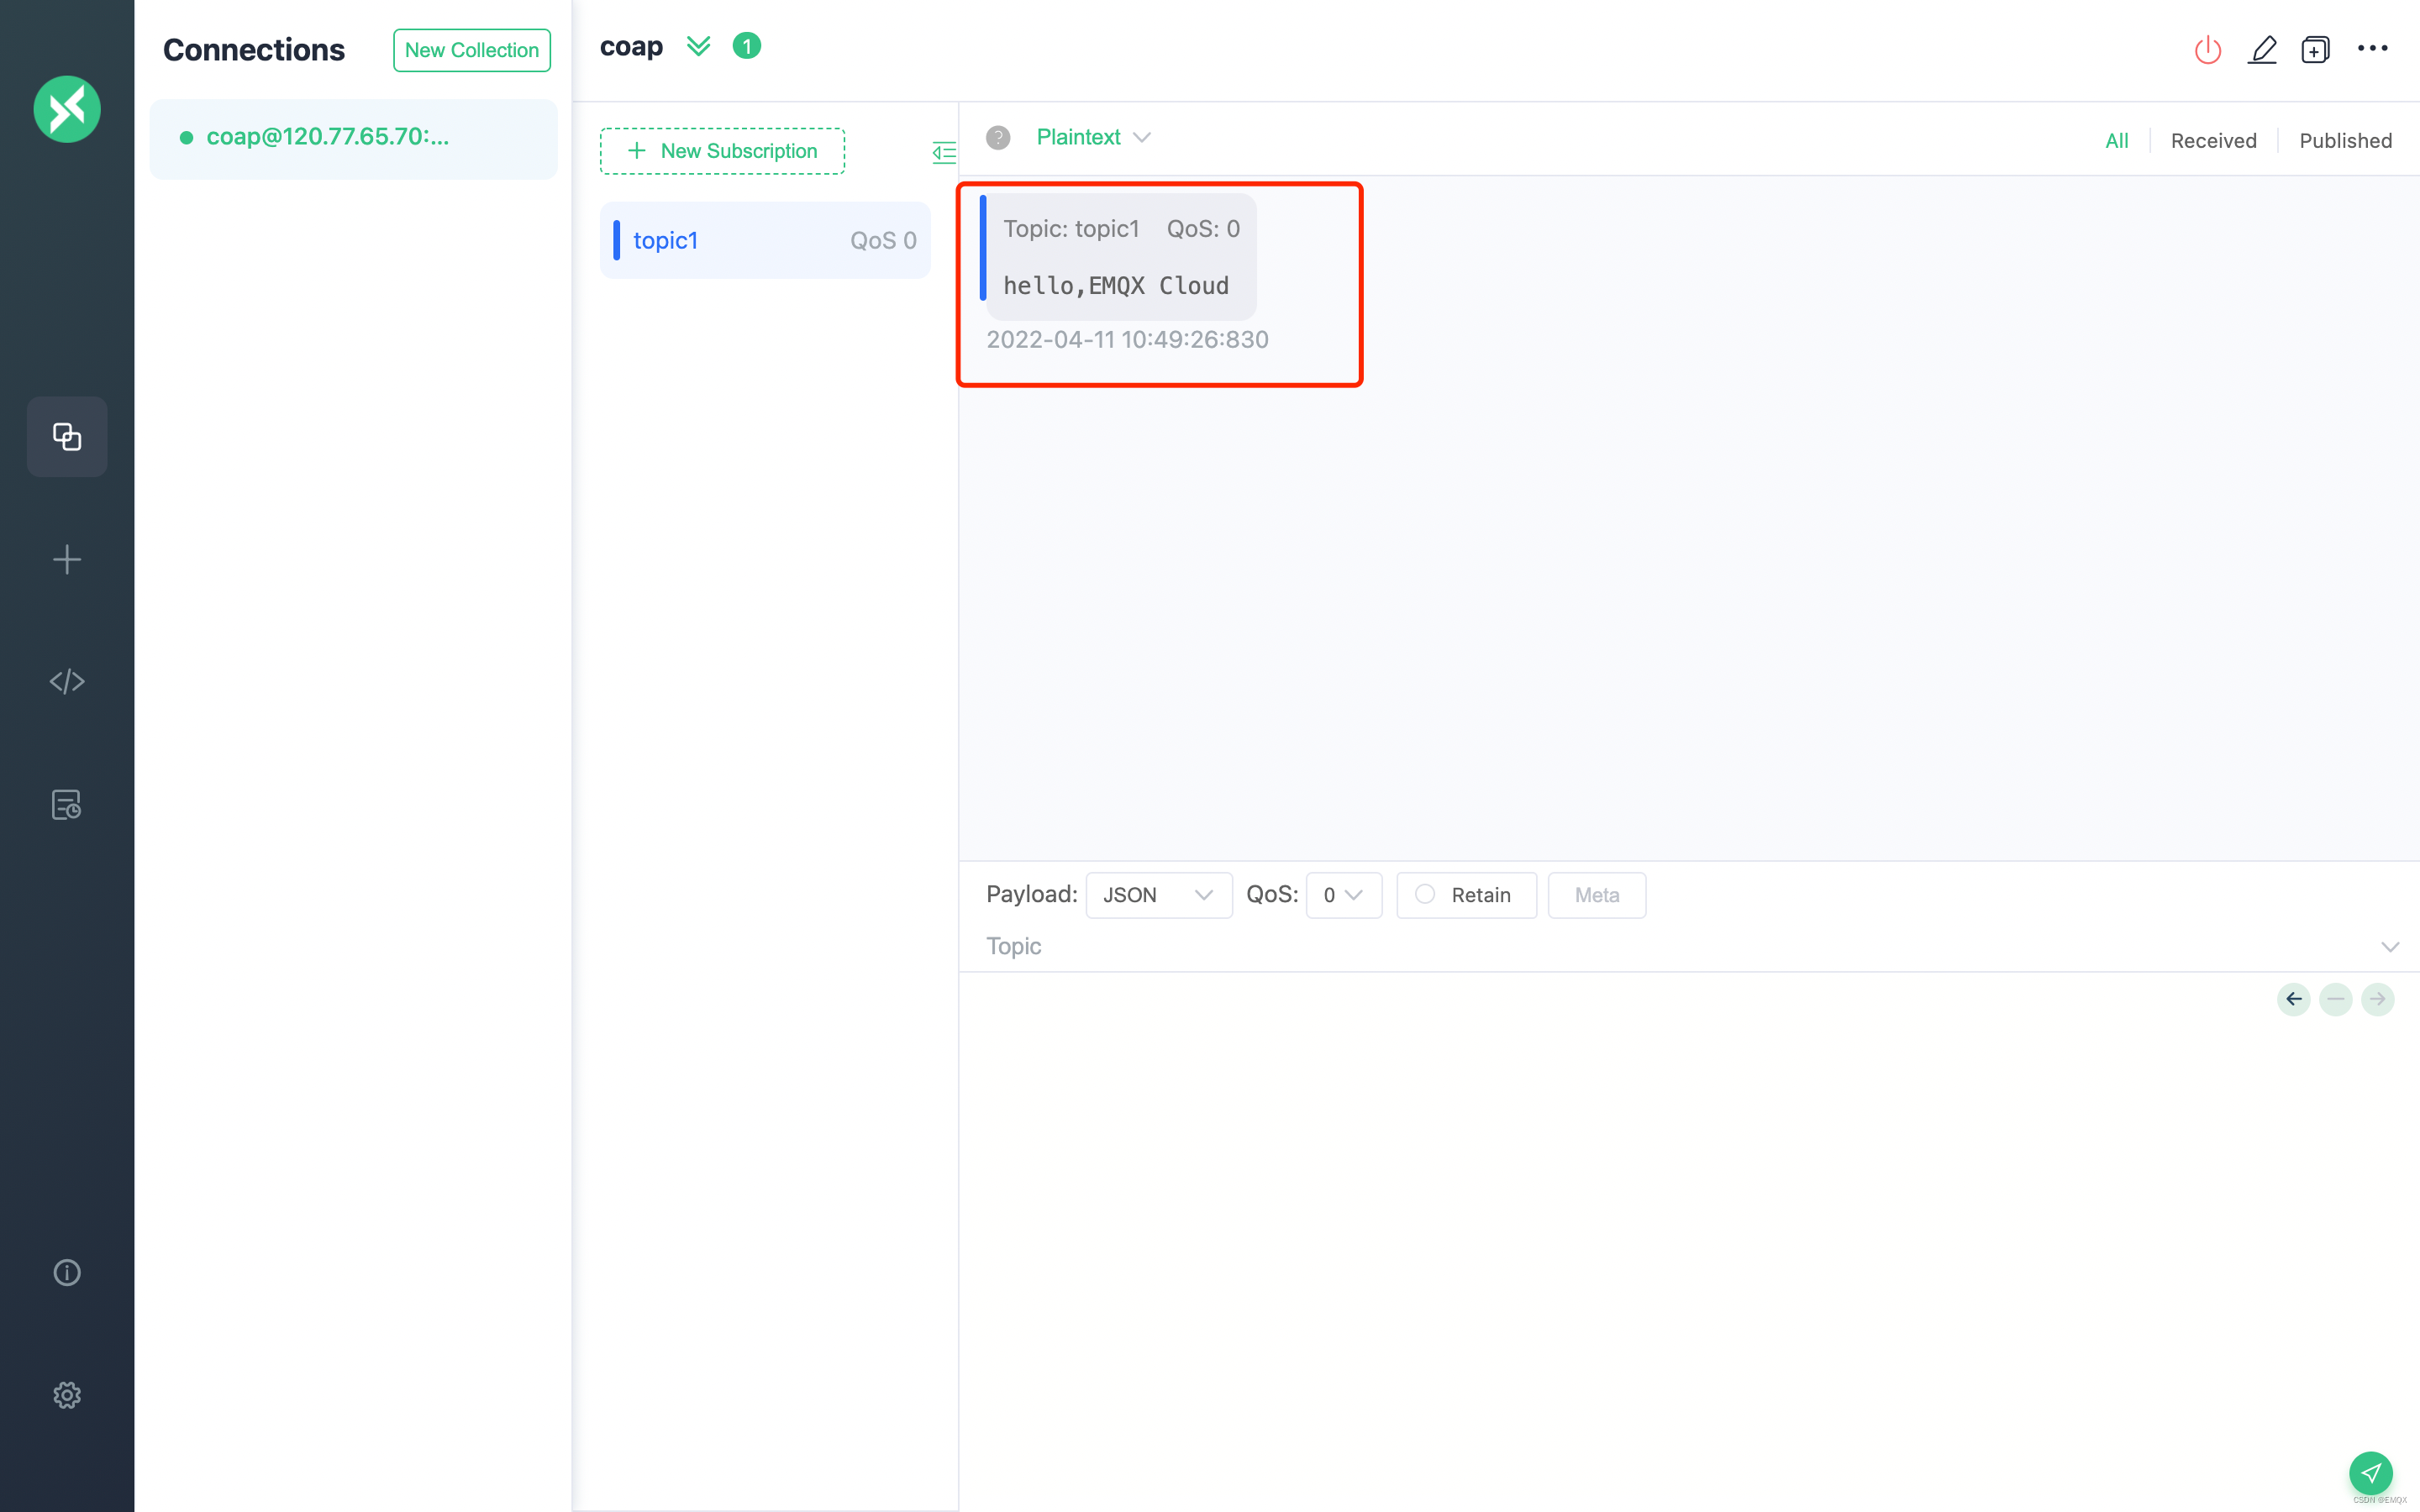The image size is (2420, 1512).
Task: Click the edit/pencil icon
Action: click(x=2261, y=49)
